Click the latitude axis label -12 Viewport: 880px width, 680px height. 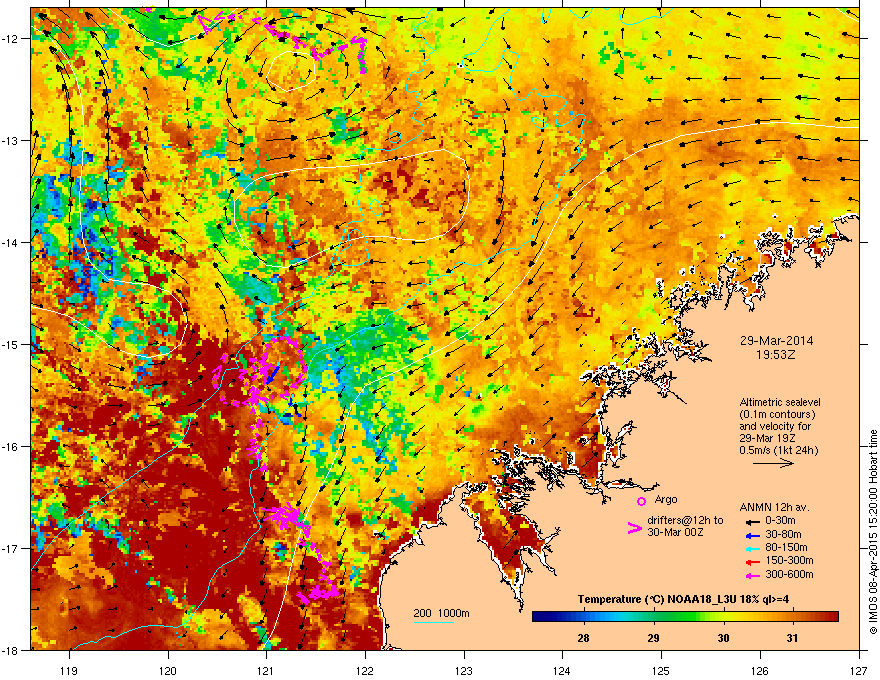(11, 38)
